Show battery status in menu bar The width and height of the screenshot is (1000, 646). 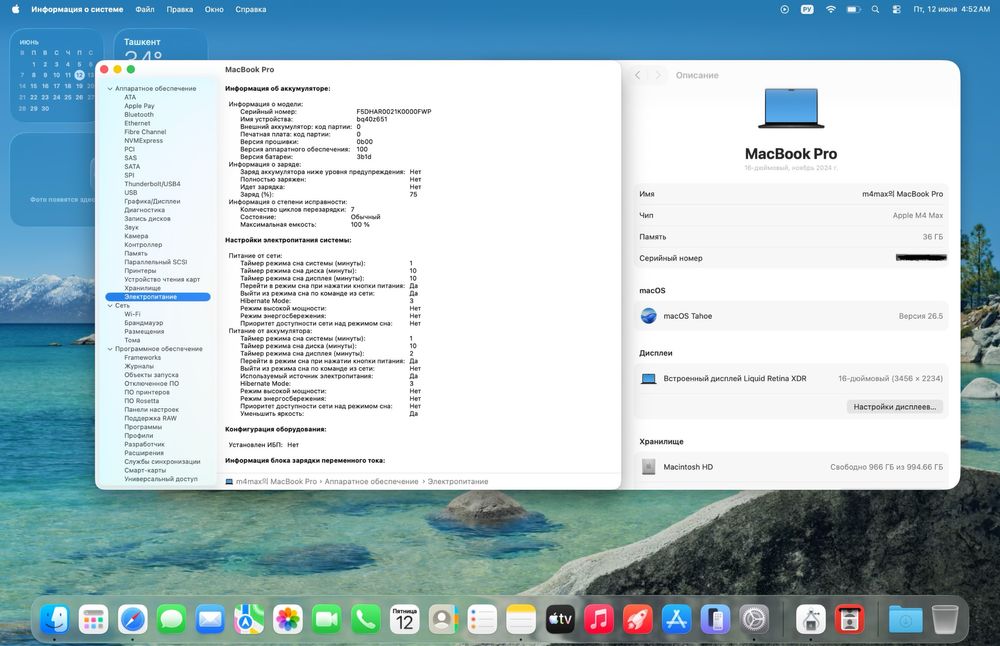point(853,10)
